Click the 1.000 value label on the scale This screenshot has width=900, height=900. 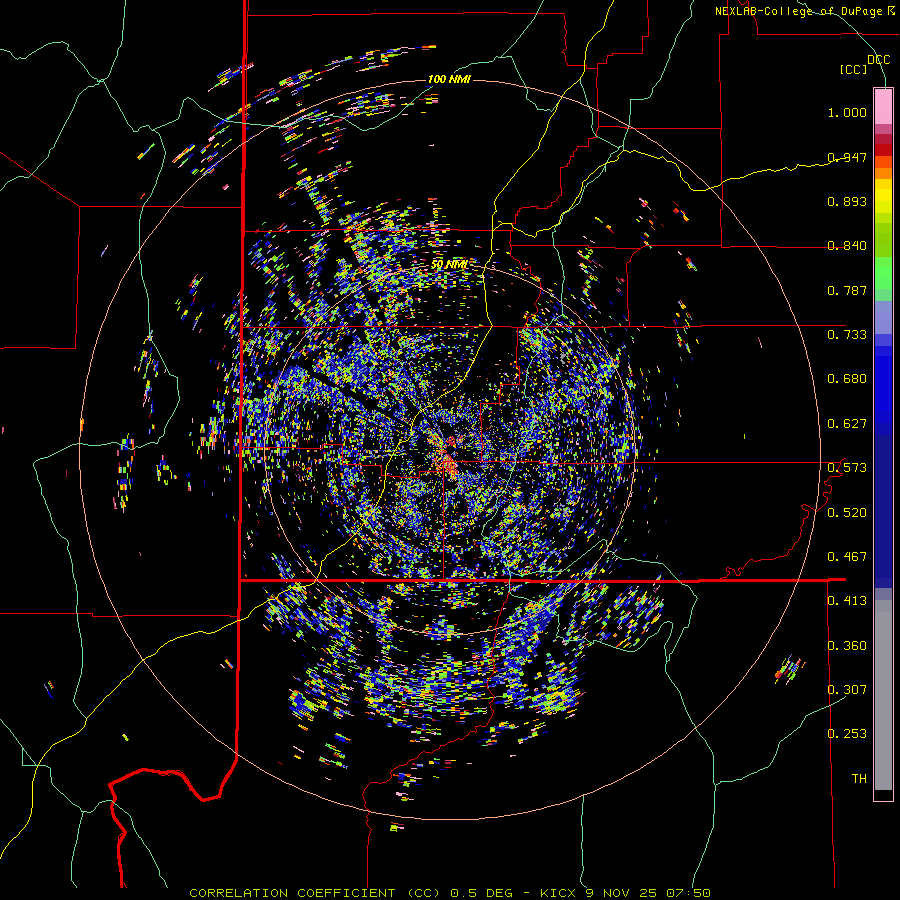(x=847, y=112)
